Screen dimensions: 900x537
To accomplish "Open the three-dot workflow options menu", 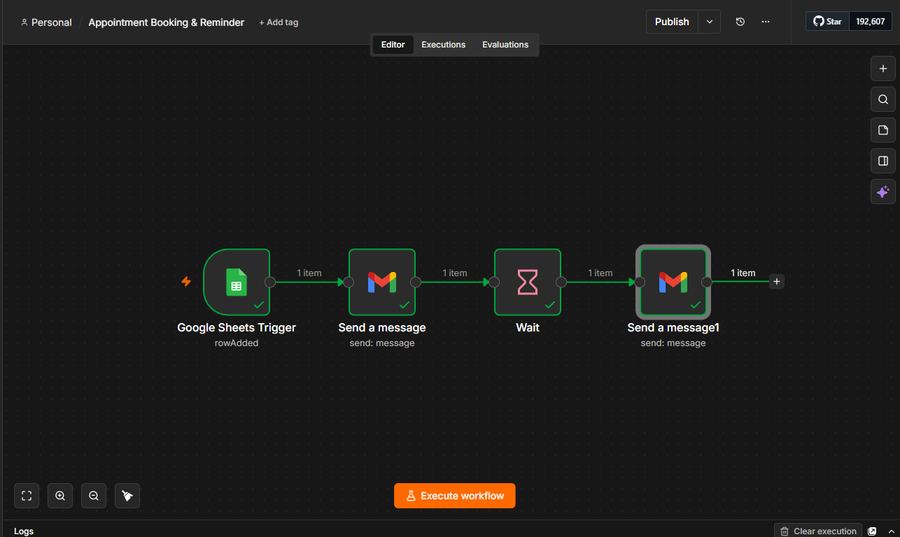I will point(766,22).
